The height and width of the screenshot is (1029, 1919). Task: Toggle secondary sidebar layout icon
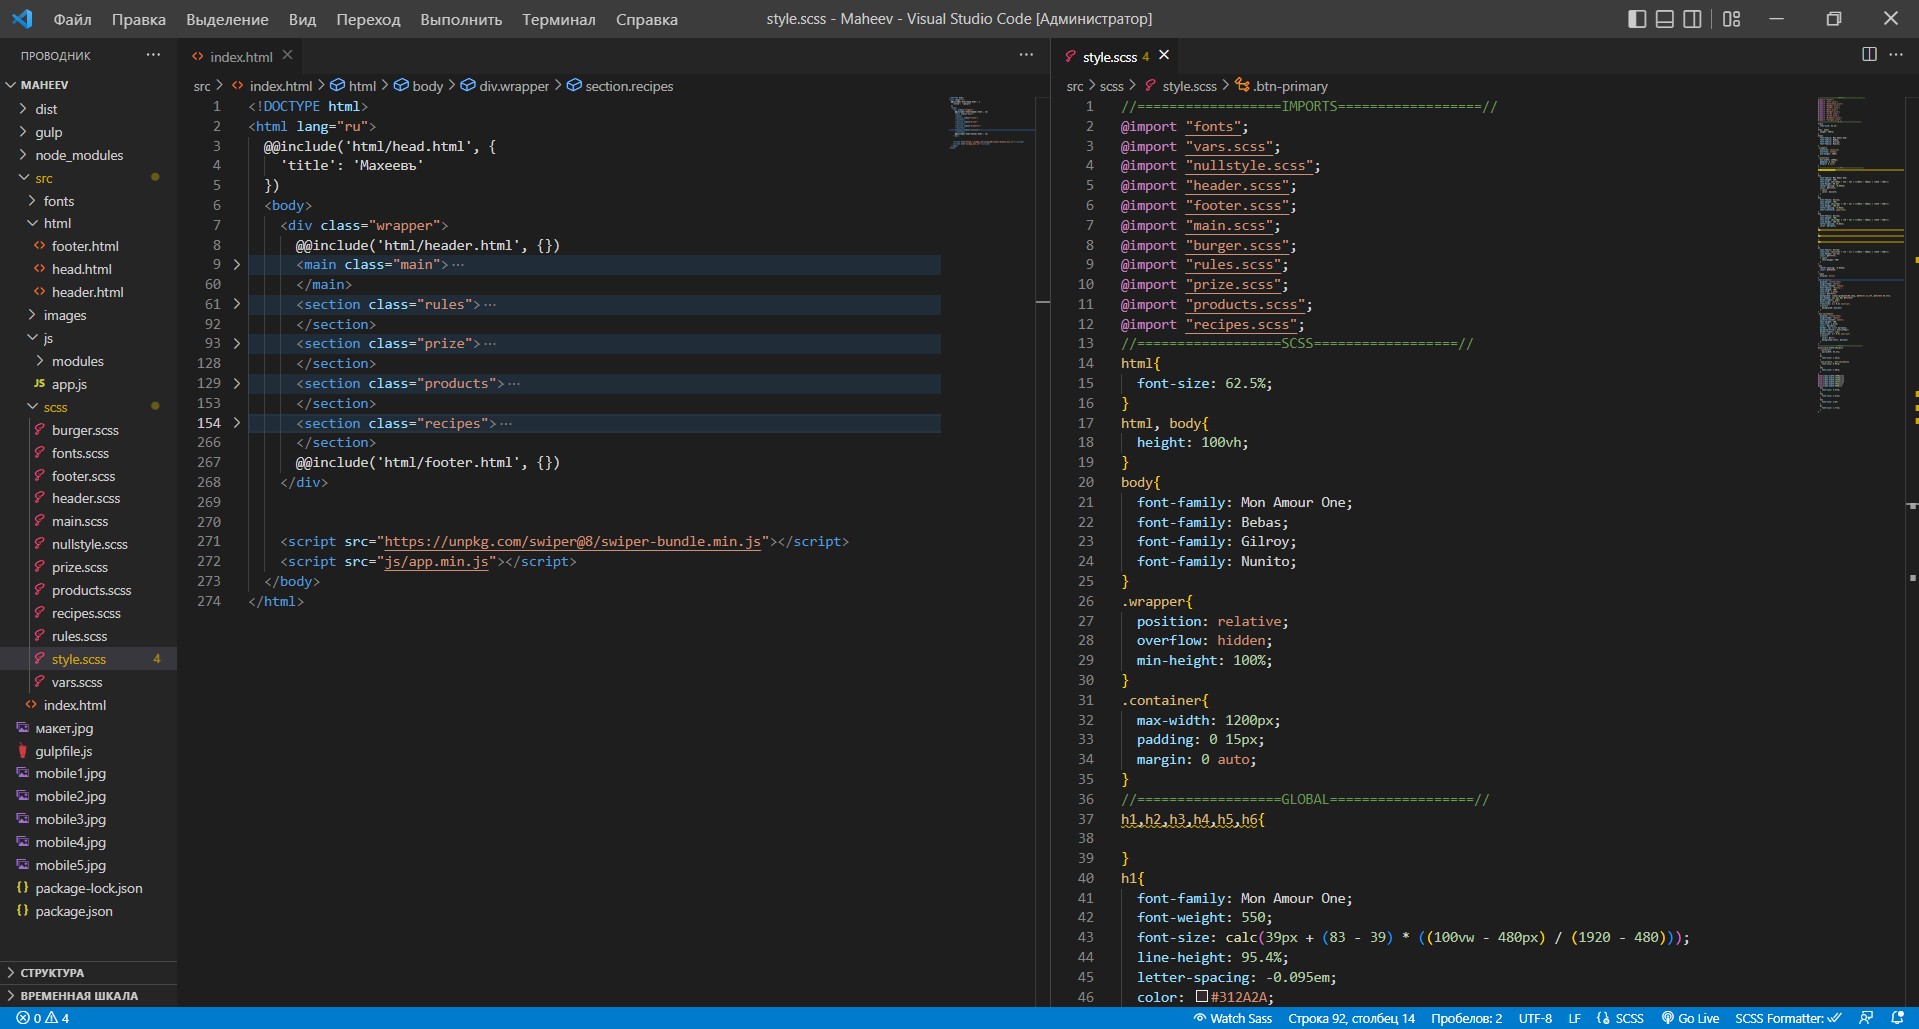click(1692, 19)
